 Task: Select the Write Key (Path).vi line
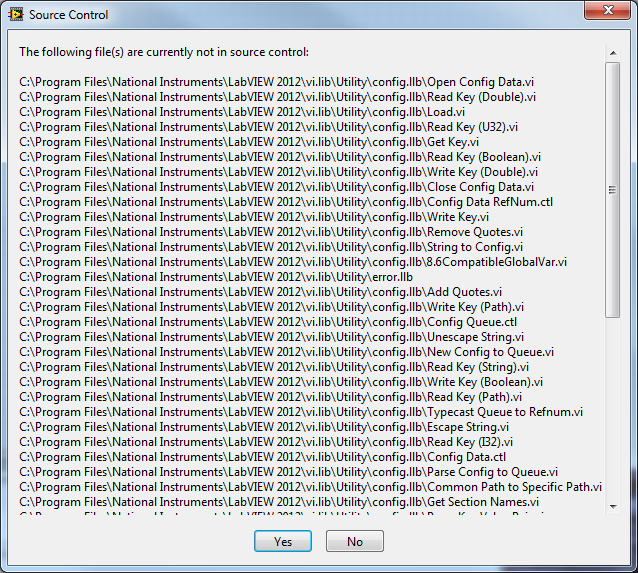coord(271,308)
